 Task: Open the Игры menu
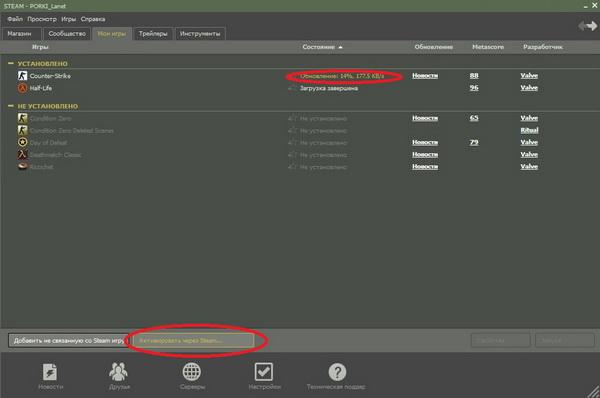coord(68,19)
